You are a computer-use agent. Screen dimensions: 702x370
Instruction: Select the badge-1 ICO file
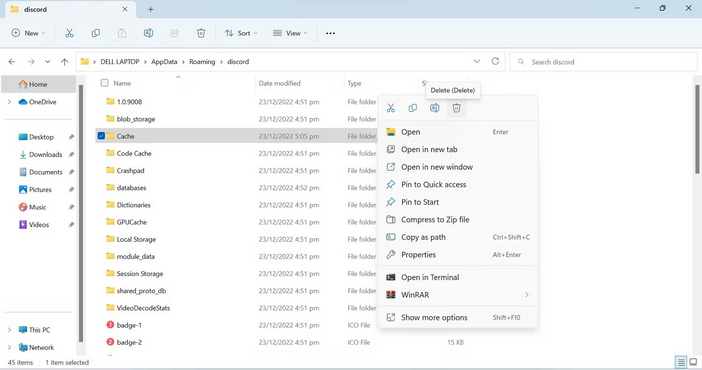tap(129, 325)
